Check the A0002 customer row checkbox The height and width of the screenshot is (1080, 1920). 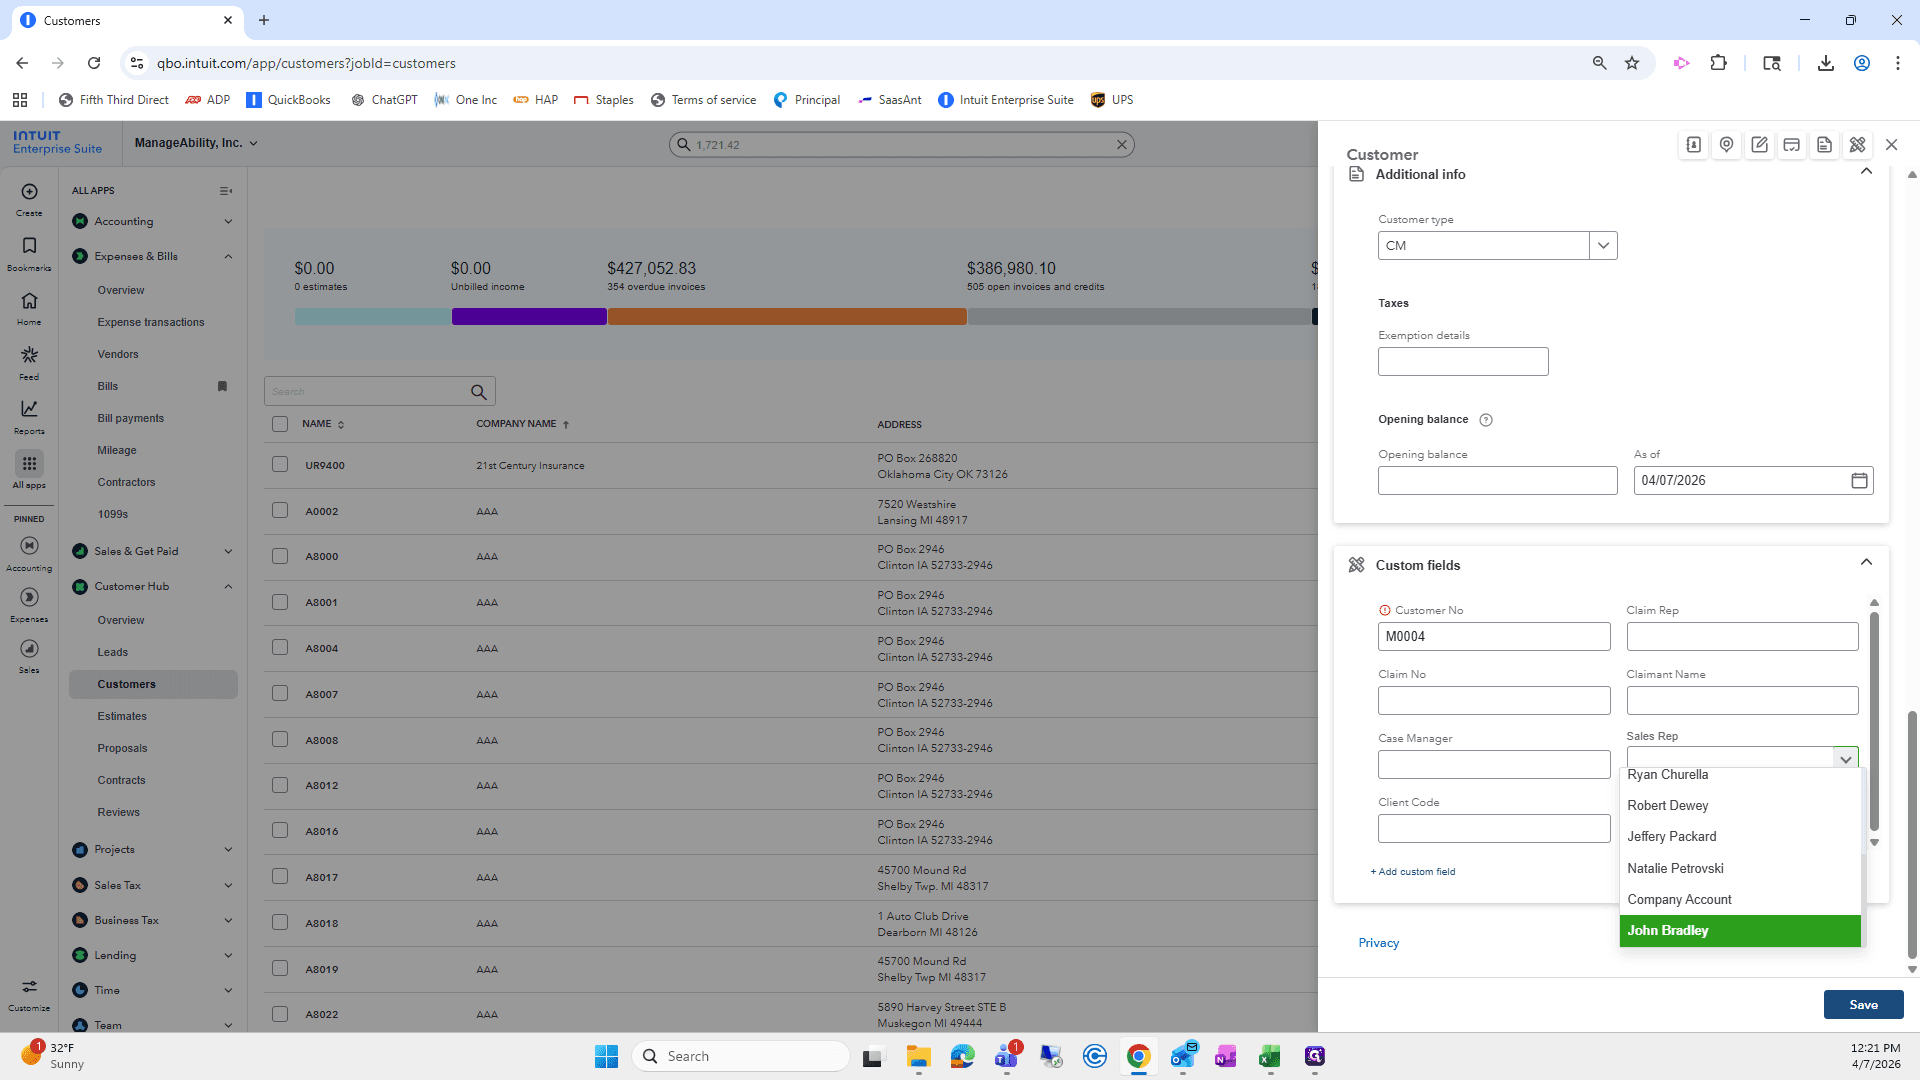(280, 511)
